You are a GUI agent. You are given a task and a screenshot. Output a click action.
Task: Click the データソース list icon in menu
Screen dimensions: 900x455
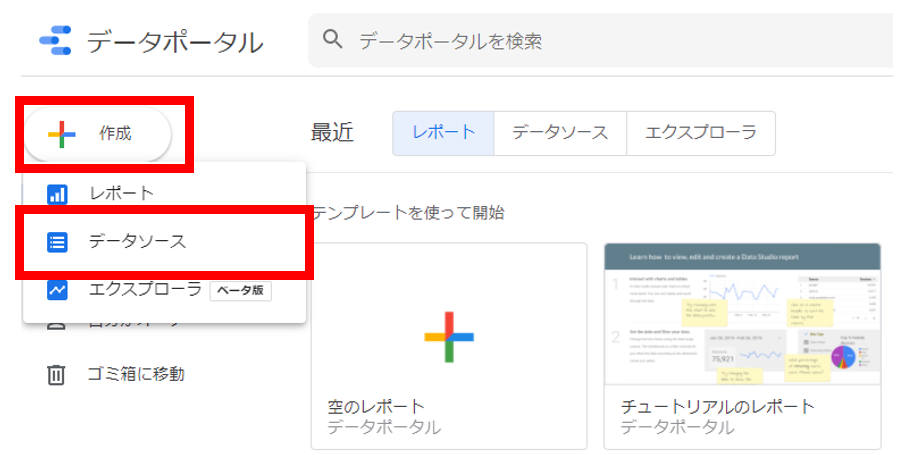57,242
